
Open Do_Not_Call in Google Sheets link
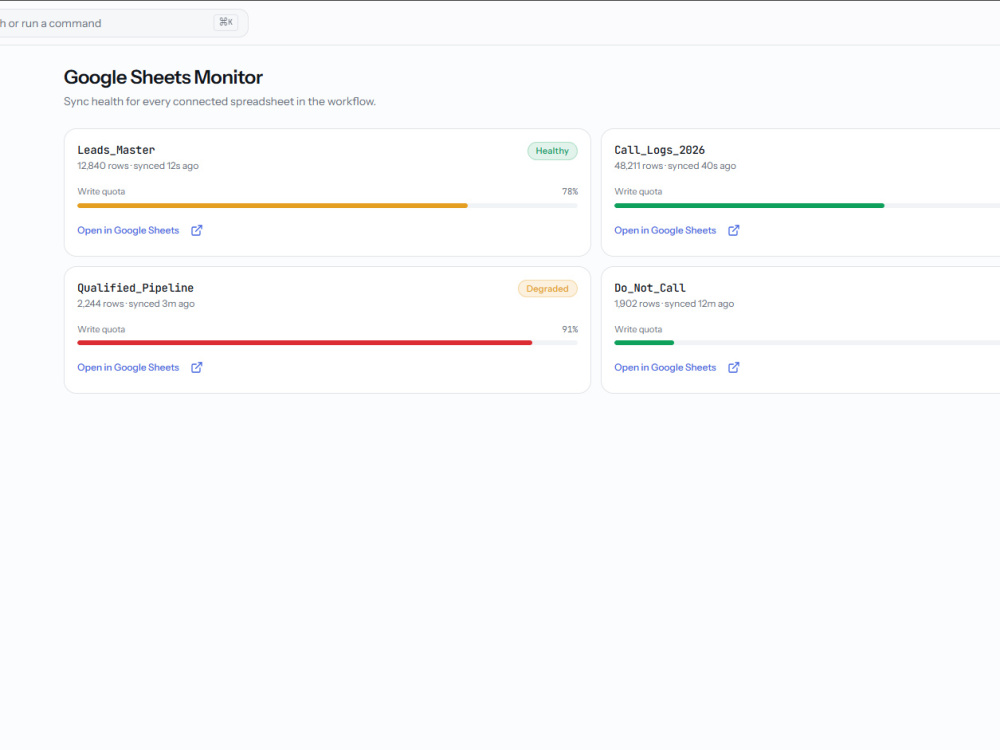pyautogui.click(x=665, y=367)
